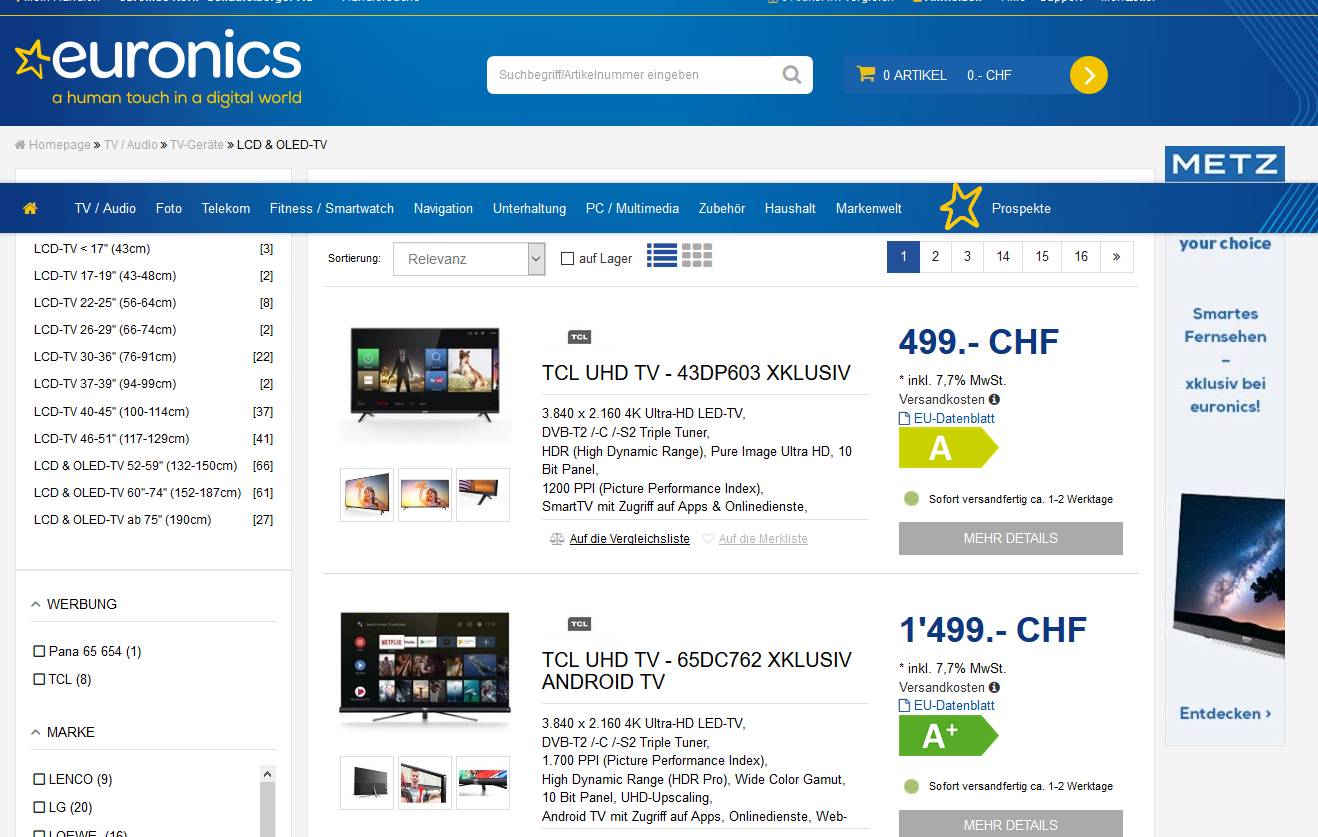Go to home via navigation house icon
This screenshot has height=837, width=1318.
pos(30,208)
